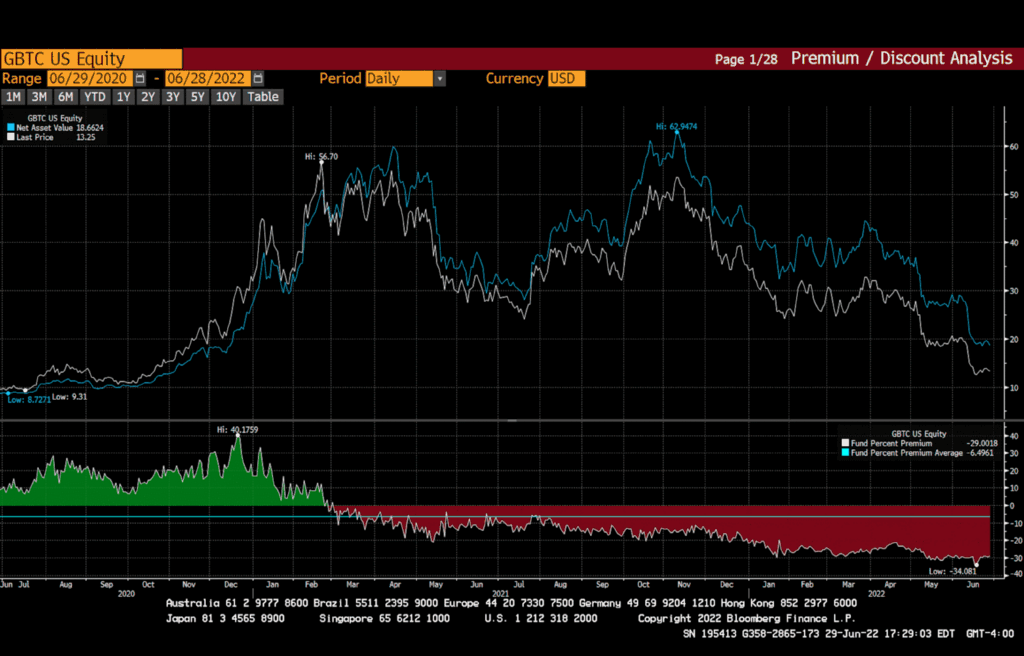The height and width of the screenshot is (656, 1024).
Task: Select the 1M range button
Action: point(13,97)
